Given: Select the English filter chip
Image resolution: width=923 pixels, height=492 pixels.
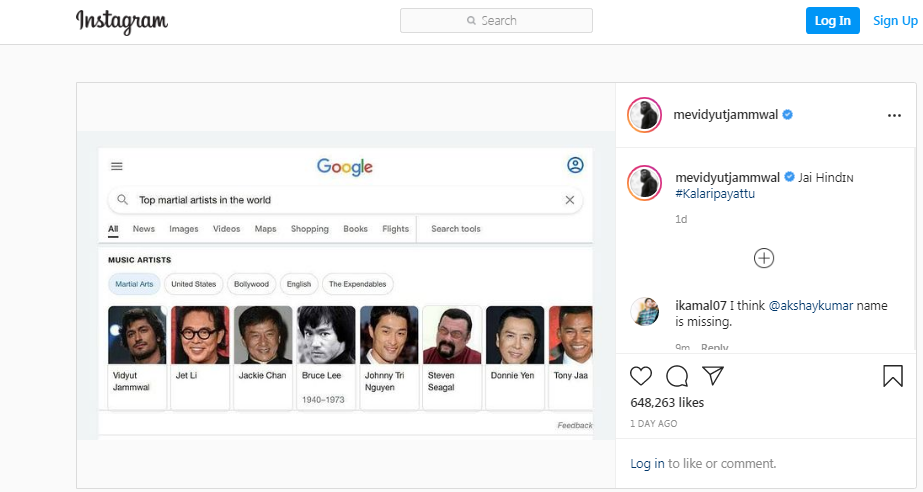Looking at the screenshot, I should pos(299,284).
